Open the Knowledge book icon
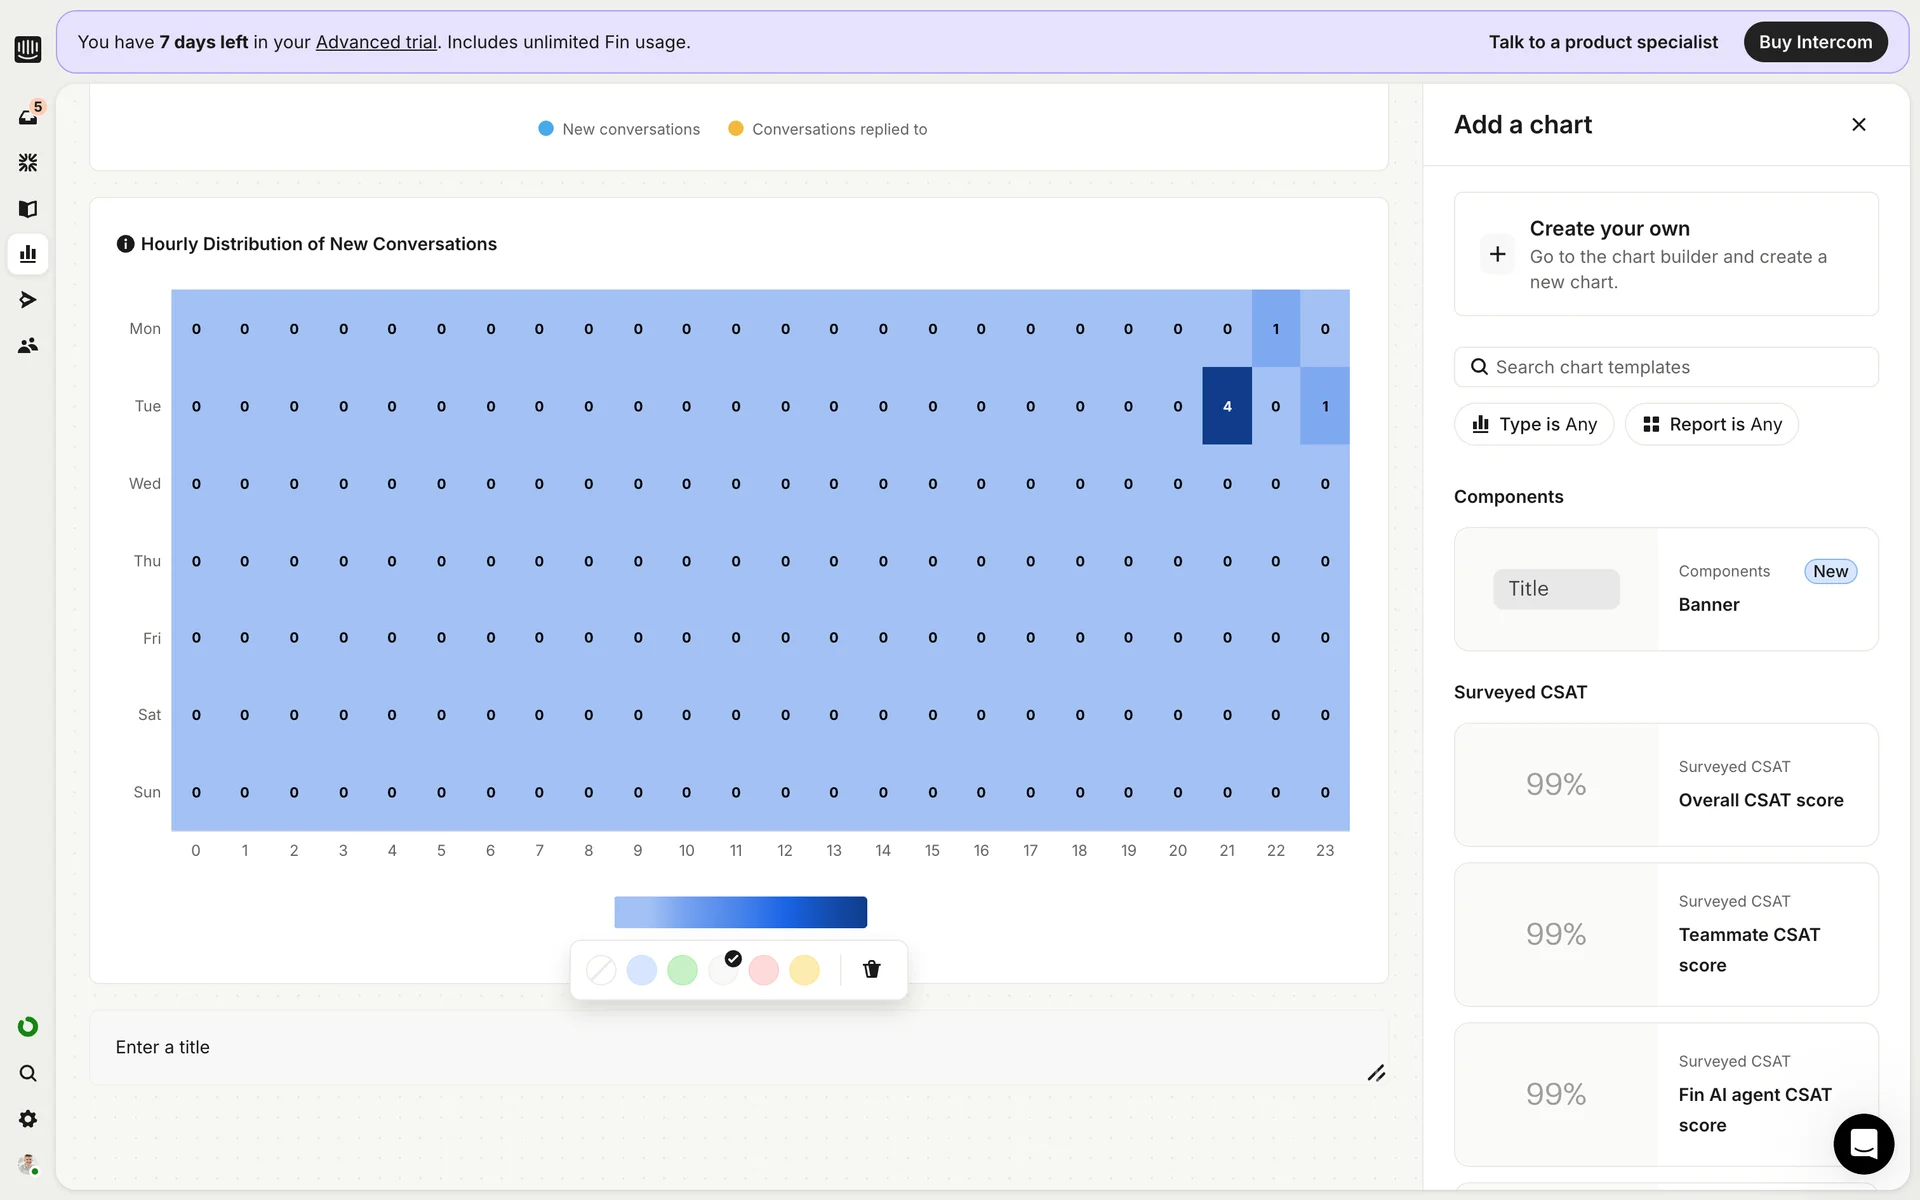The width and height of the screenshot is (1920, 1200). pos(28,208)
